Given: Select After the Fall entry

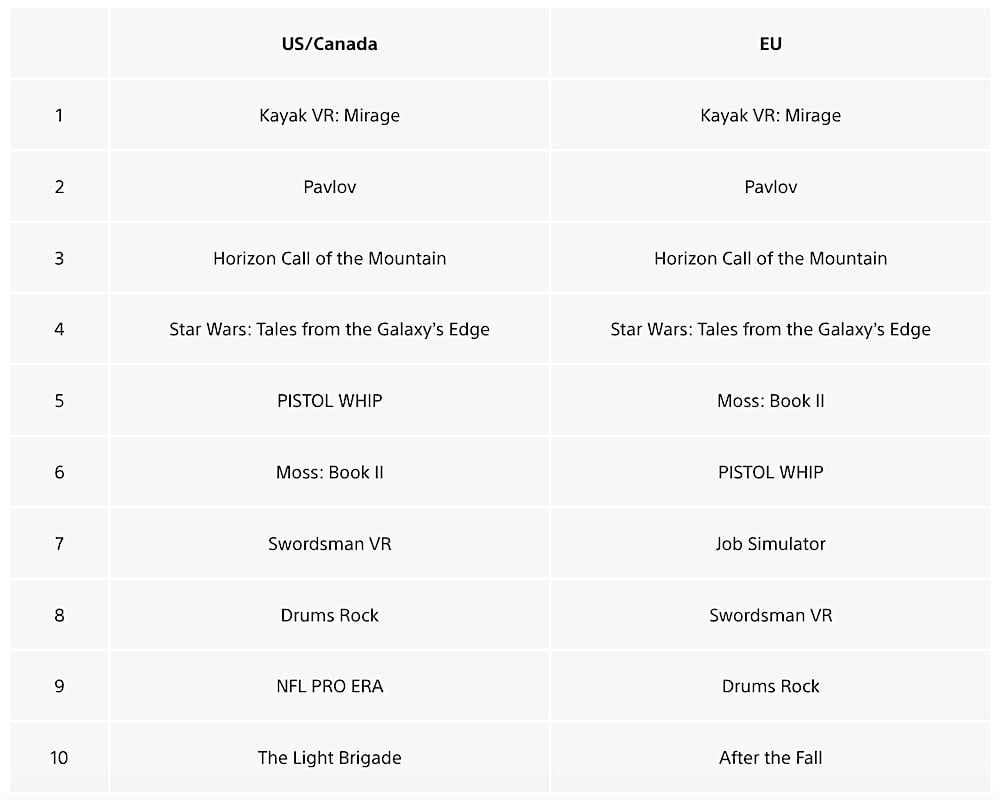Looking at the screenshot, I should [770, 758].
